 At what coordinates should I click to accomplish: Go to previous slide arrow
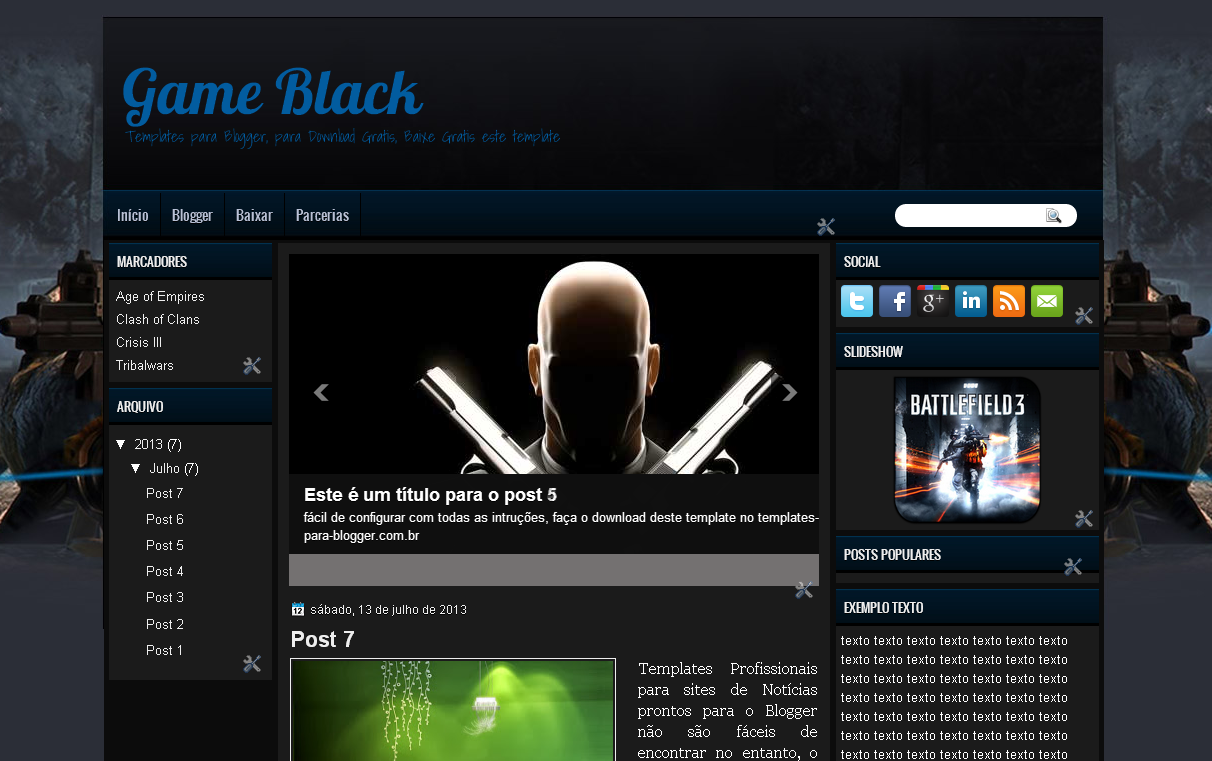(321, 392)
